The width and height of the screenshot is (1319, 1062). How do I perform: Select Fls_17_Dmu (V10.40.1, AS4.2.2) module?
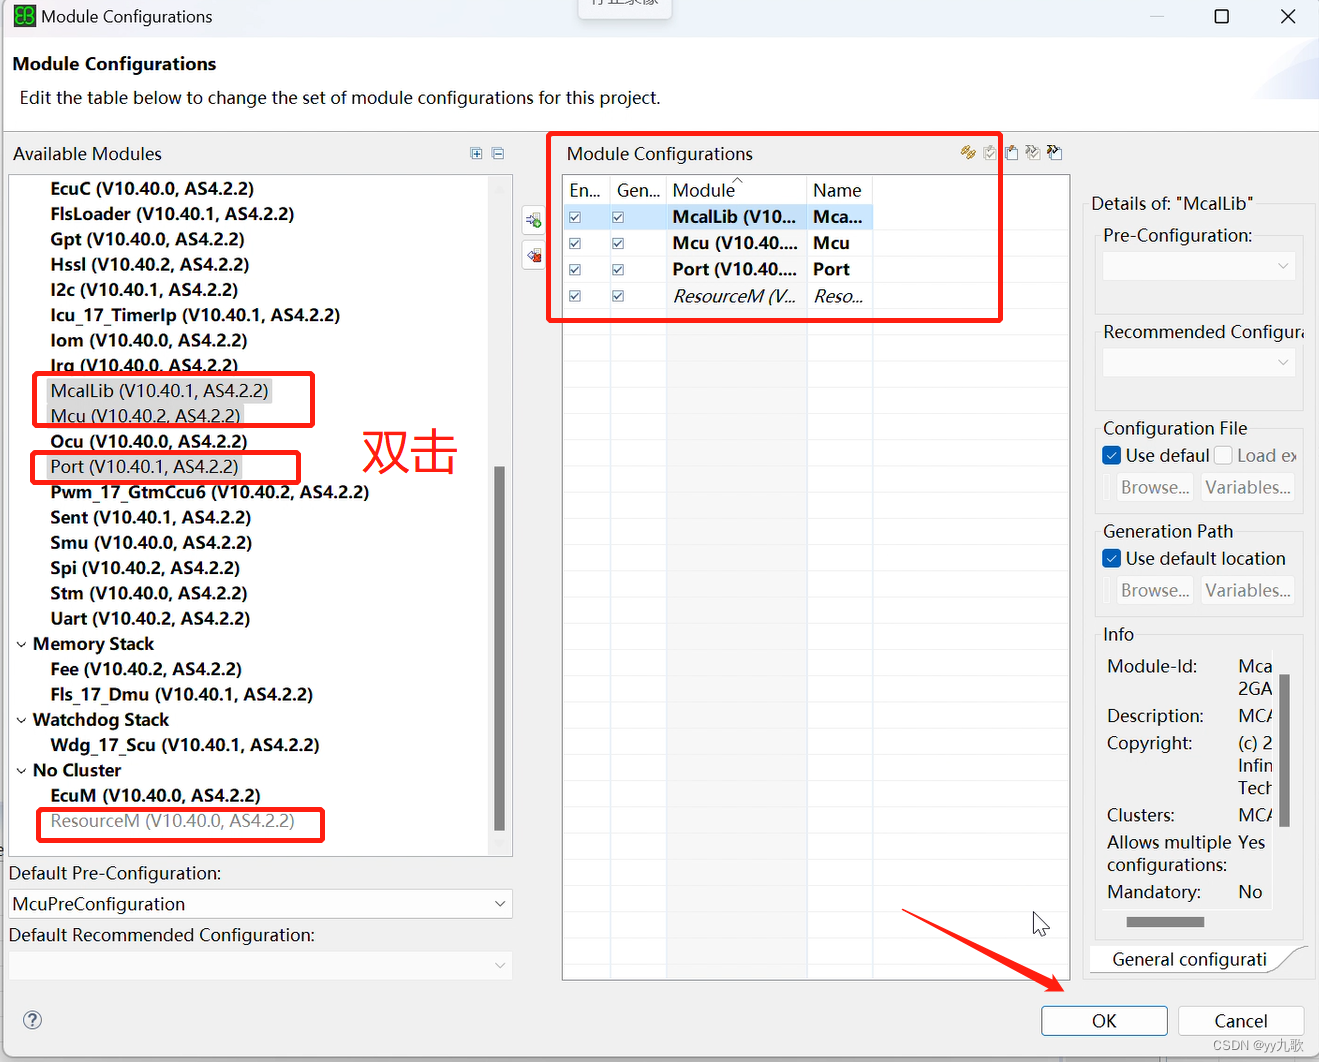coord(181,694)
